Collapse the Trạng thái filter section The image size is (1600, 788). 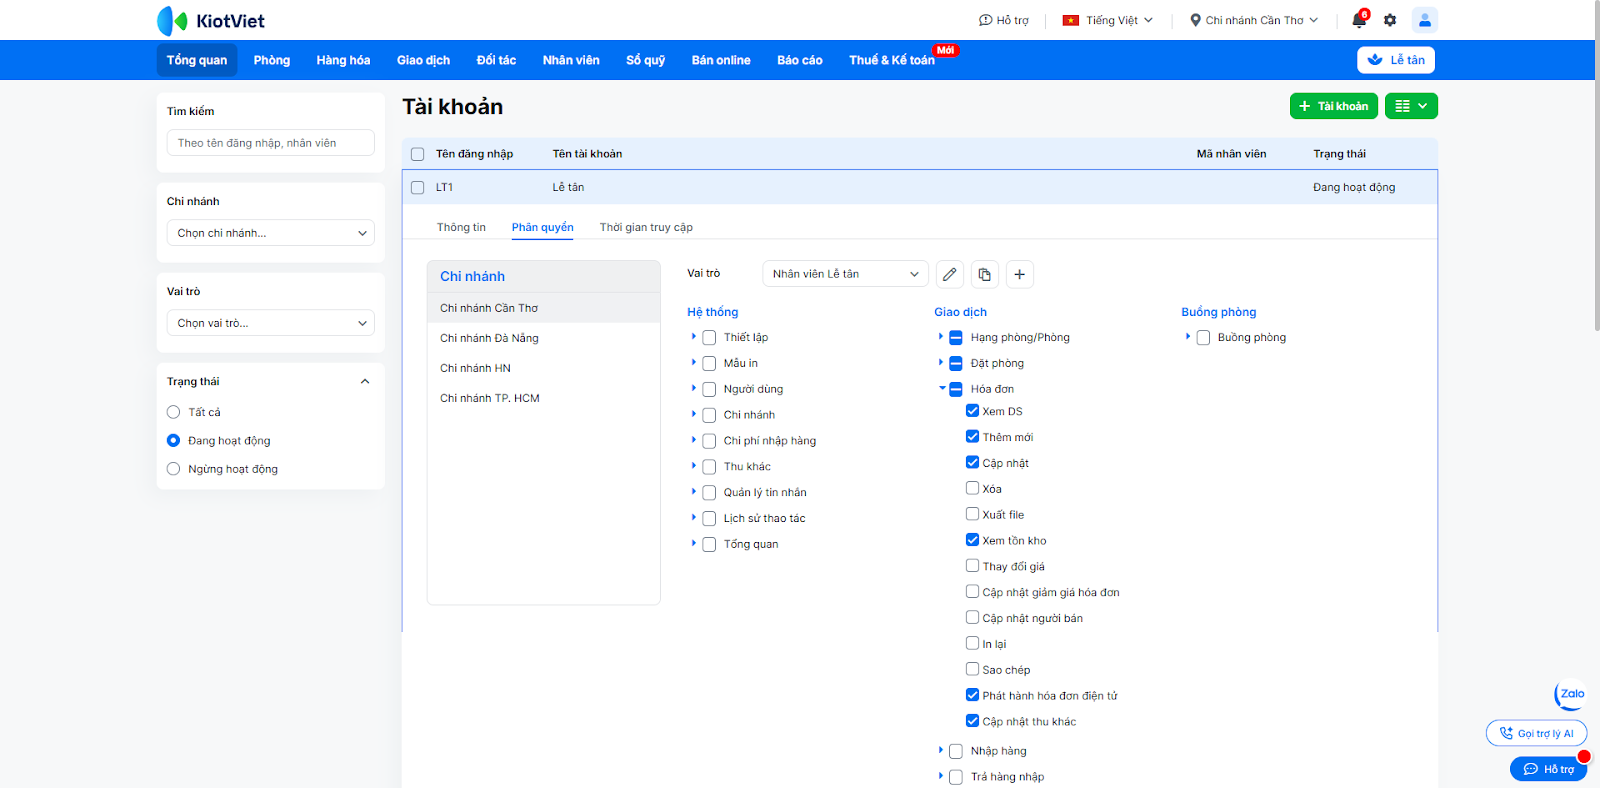[x=365, y=381]
